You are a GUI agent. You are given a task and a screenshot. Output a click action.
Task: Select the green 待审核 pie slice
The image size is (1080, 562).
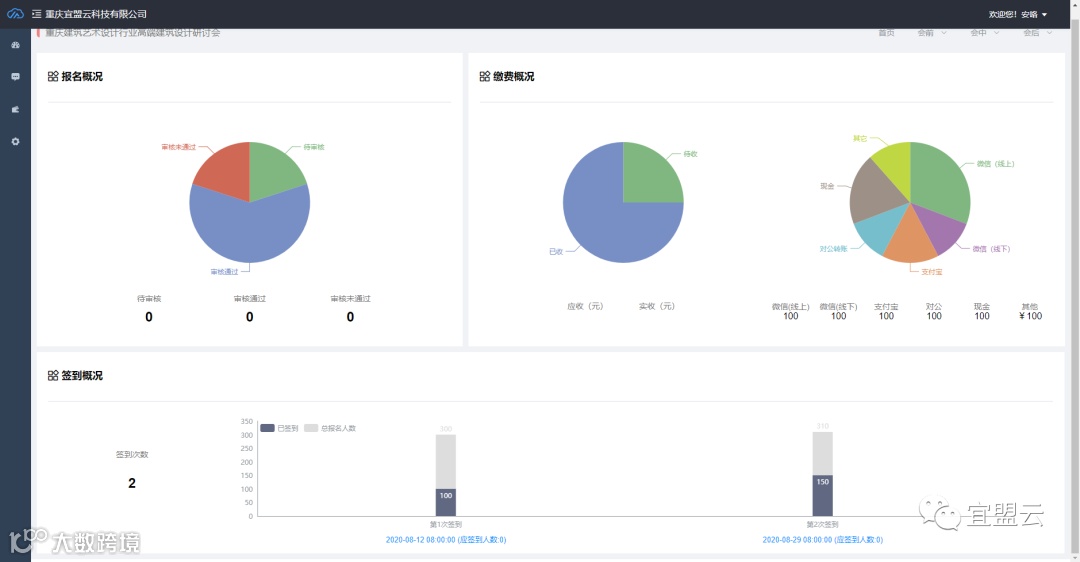click(272, 169)
